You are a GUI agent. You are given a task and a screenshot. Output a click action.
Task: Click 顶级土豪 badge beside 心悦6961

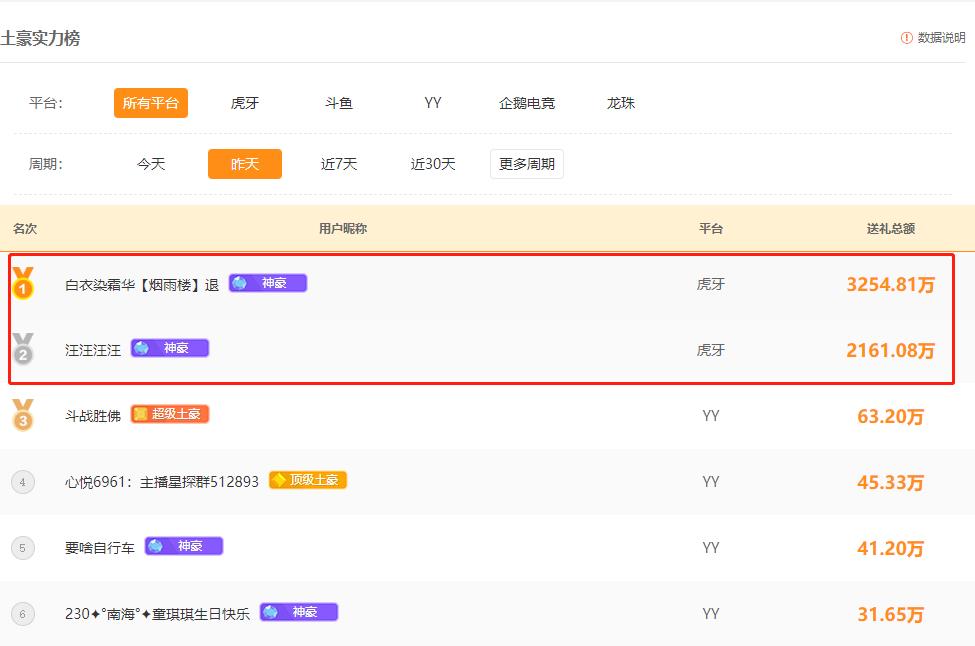pos(308,480)
